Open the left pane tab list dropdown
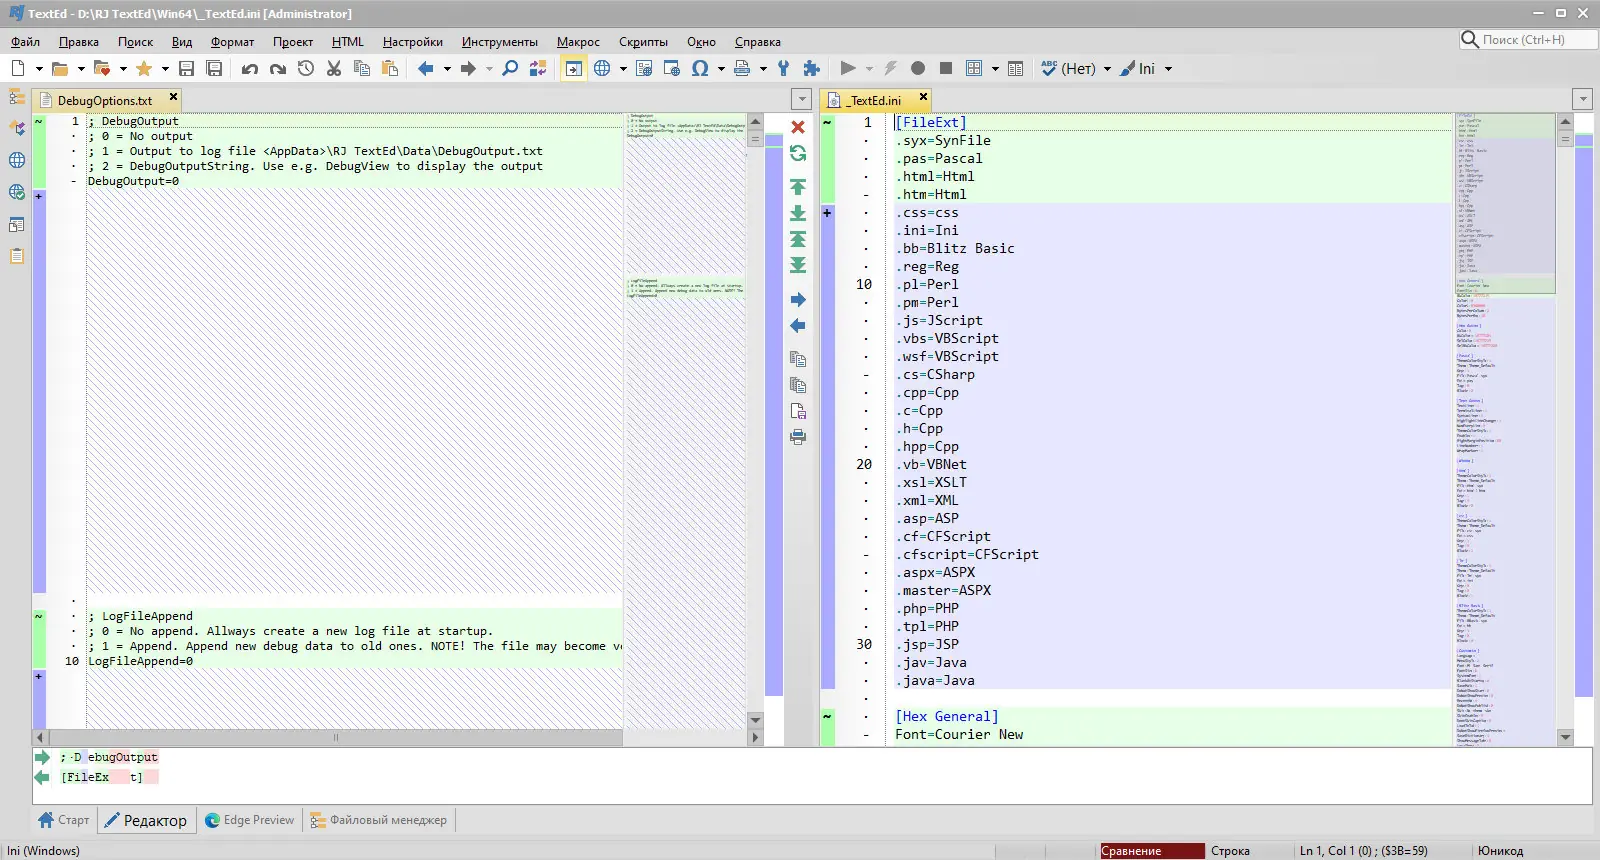This screenshot has height=860, width=1600. [x=801, y=99]
